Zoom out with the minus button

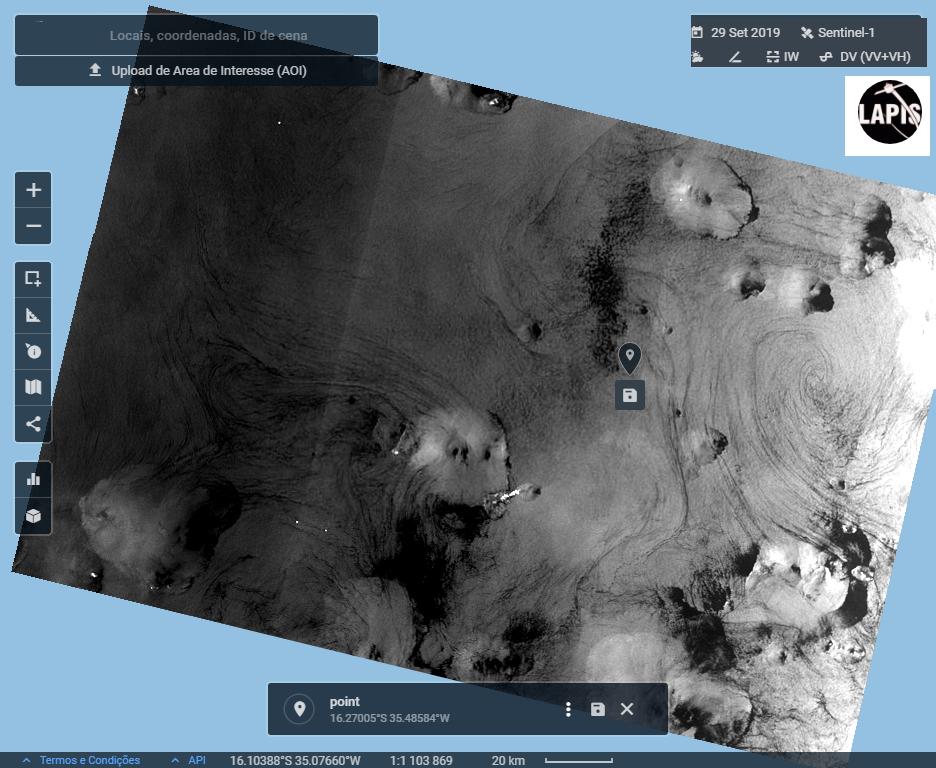(33, 226)
